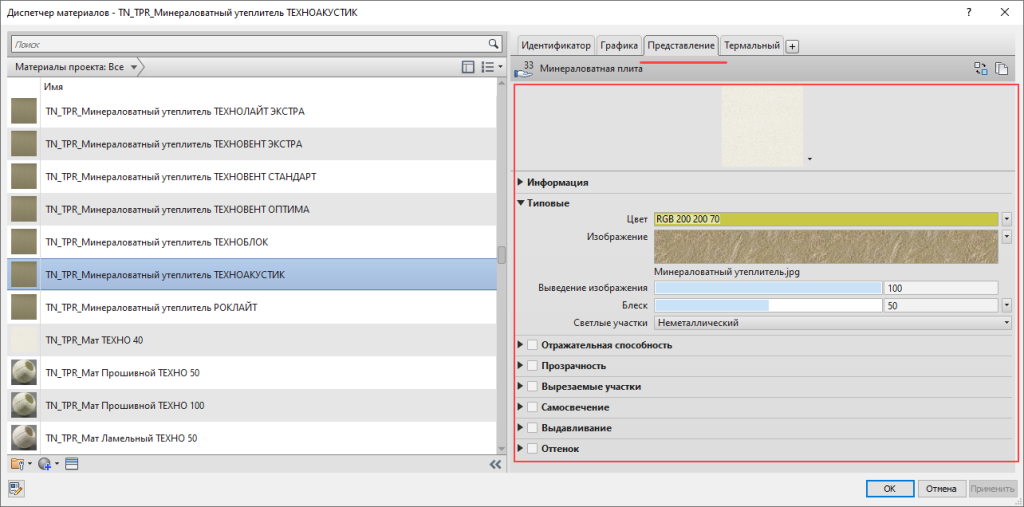Image resolution: width=1024 pixels, height=507 pixels.
Task: Select the Представление tab
Action: [681, 46]
